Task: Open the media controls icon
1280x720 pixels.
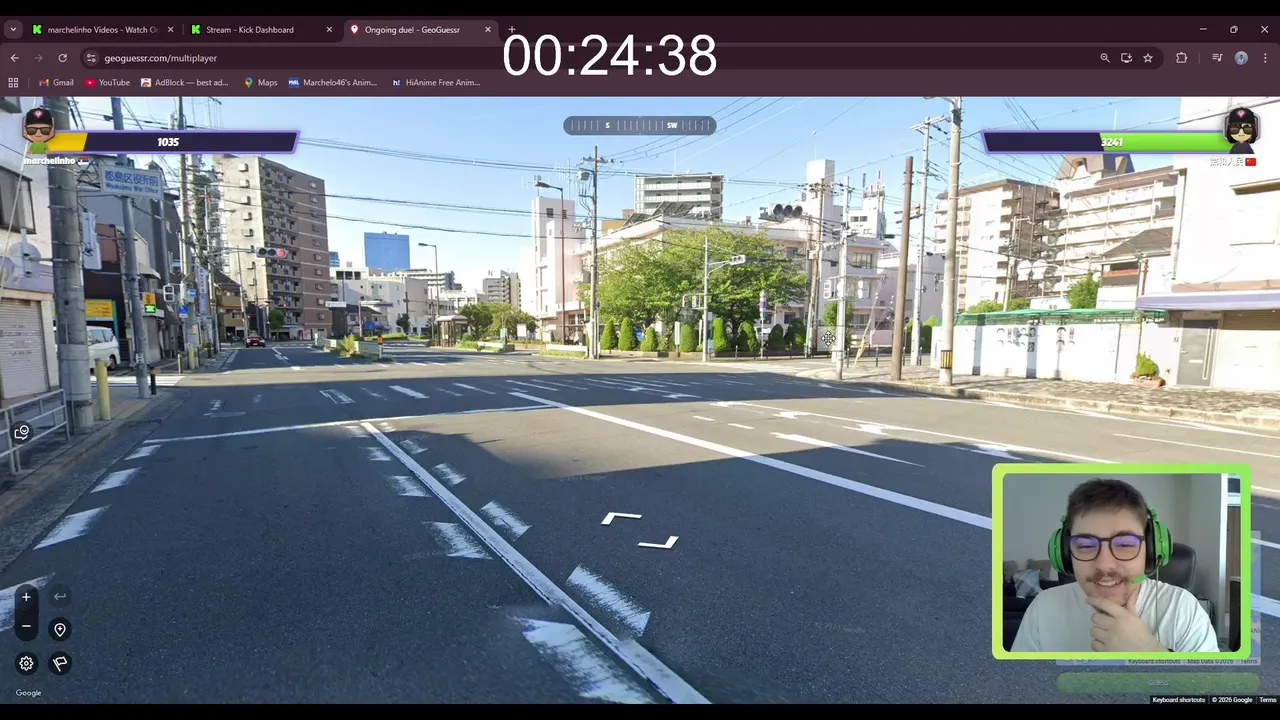Action: (x=1217, y=58)
